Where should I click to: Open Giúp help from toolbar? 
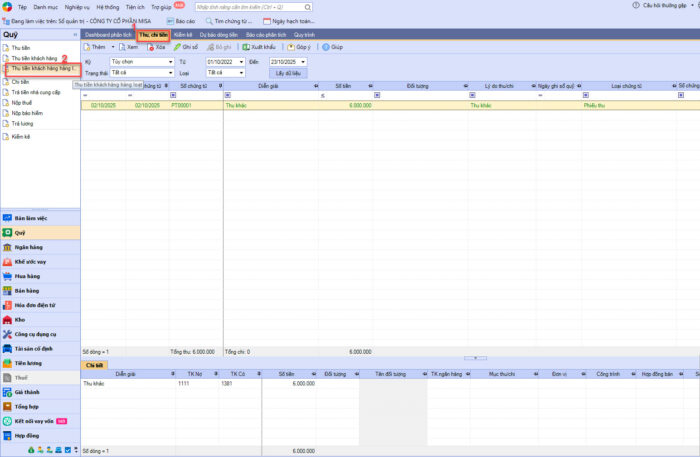[x=332, y=47]
